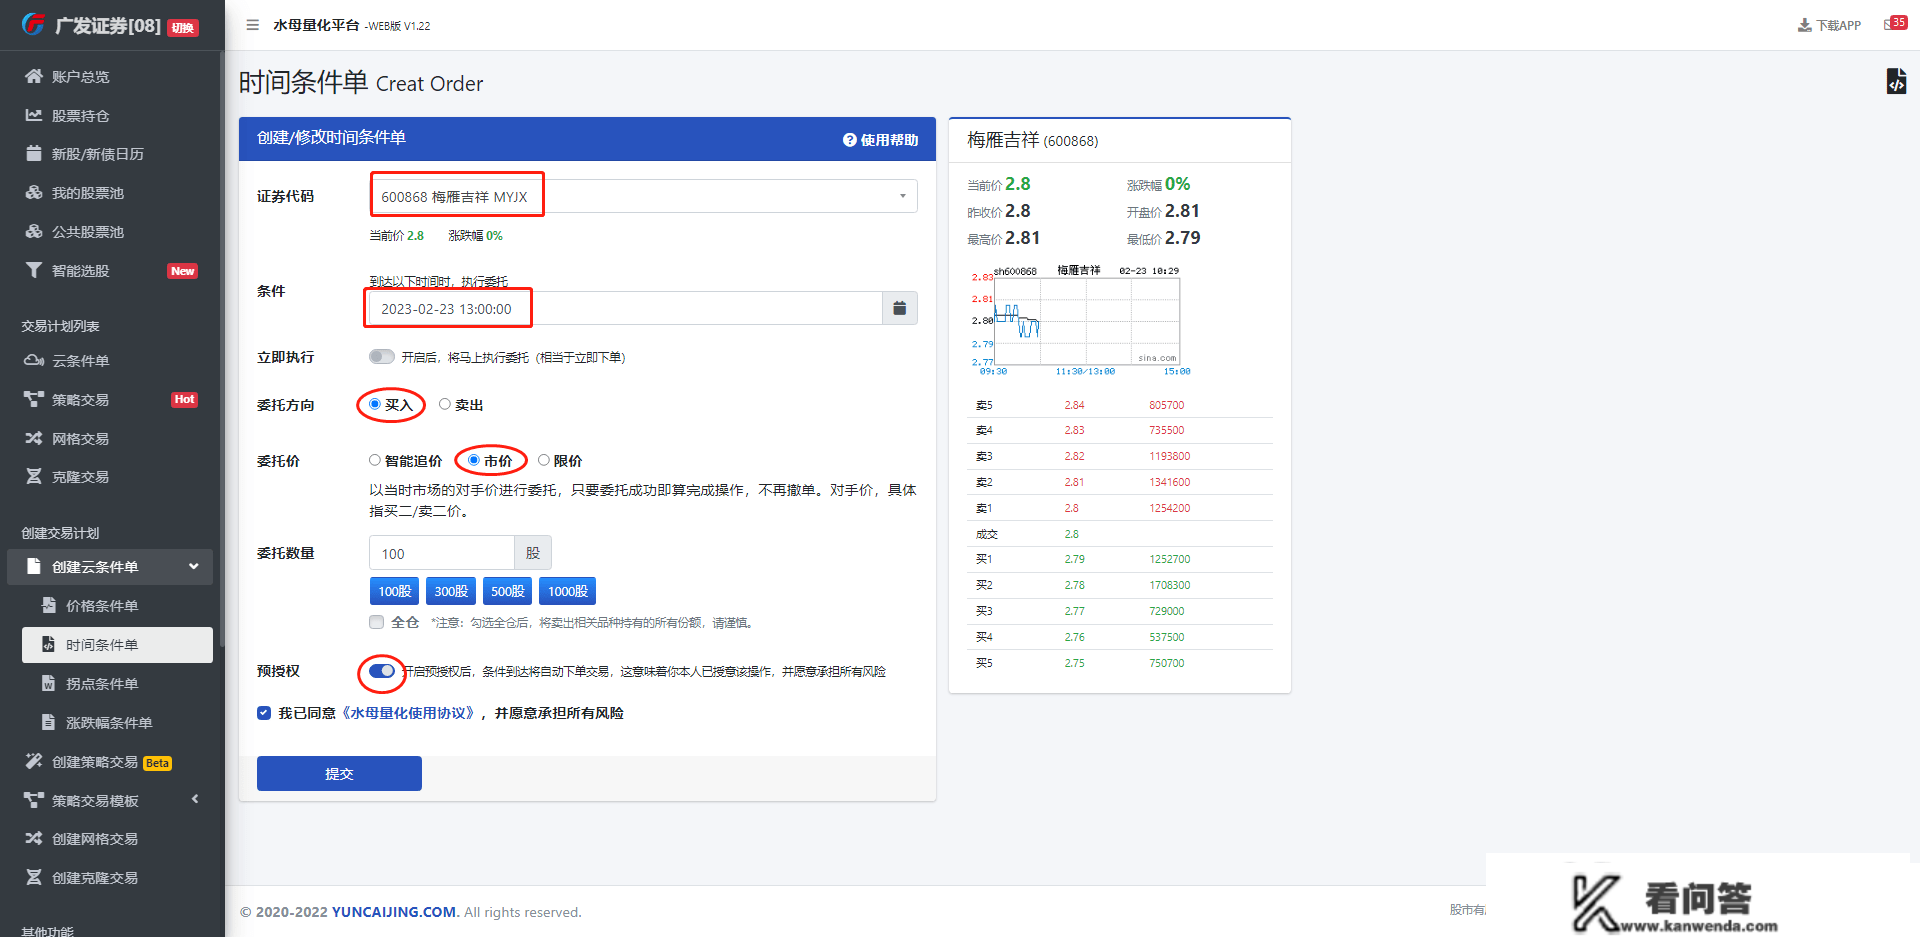Click the 100股 quantity button
The height and width of the screenshot is (937, 1920).
coord(394,591)
